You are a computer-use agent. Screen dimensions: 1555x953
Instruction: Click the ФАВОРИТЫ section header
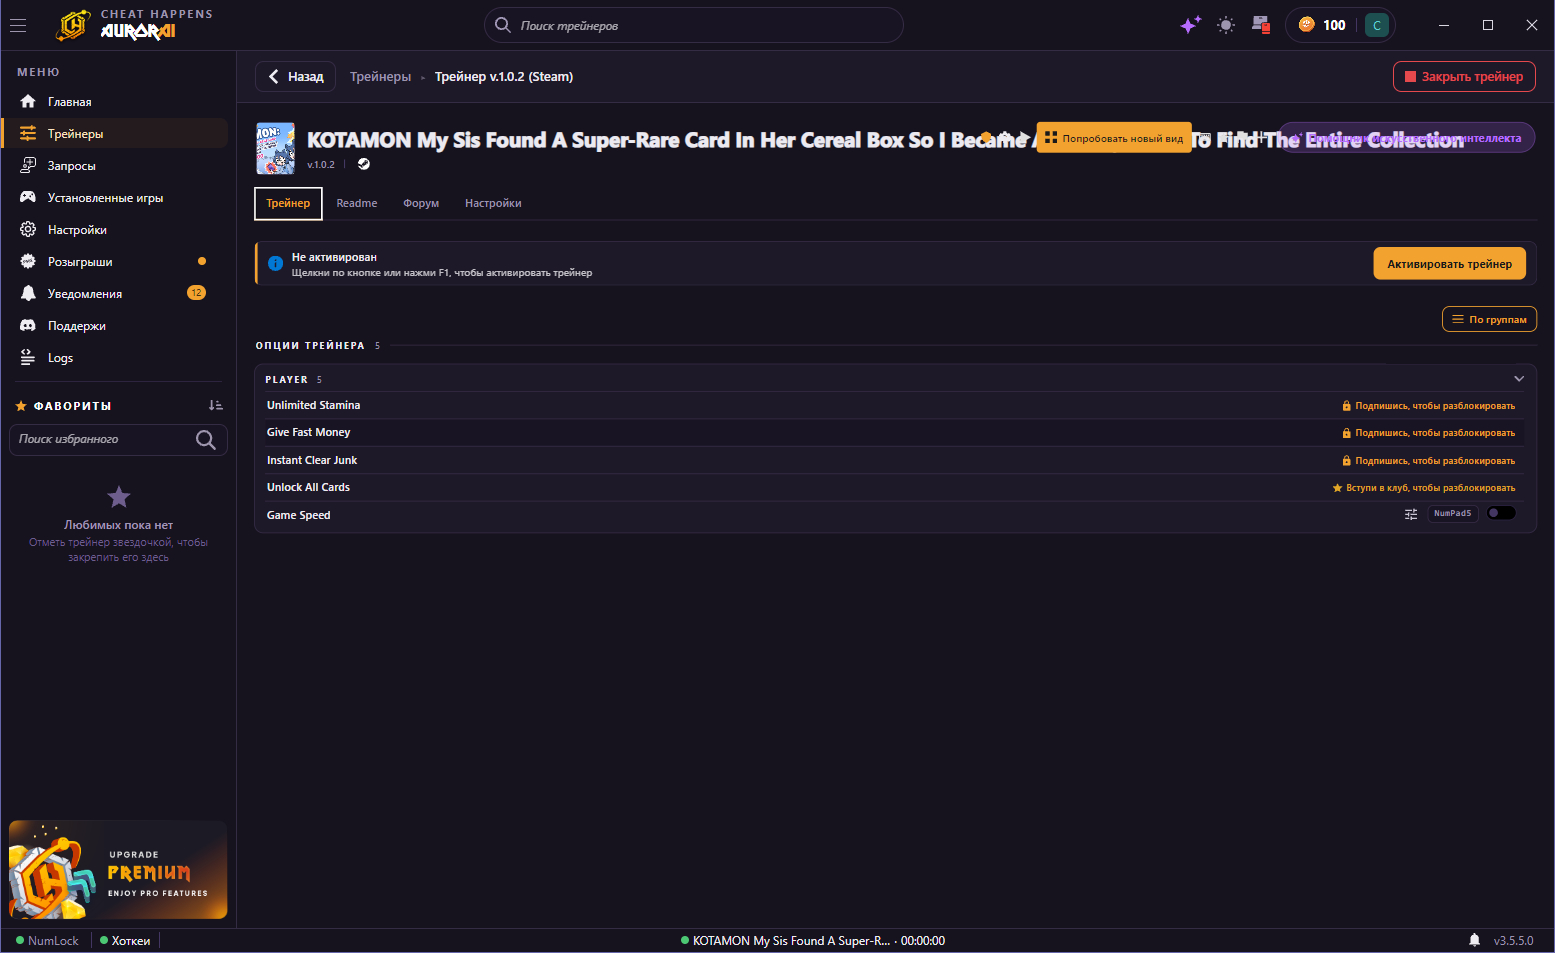coord(72,406)
